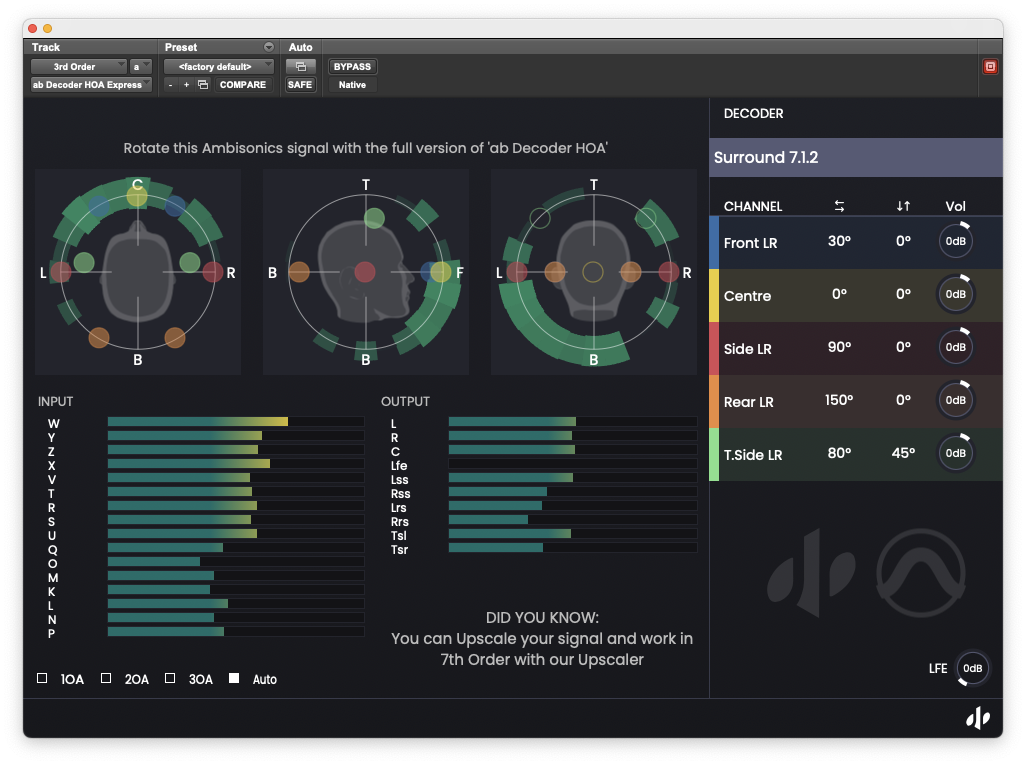Enable the 3OA checkbox
This screenshot has width=1026, height=765.
point(170,678)
